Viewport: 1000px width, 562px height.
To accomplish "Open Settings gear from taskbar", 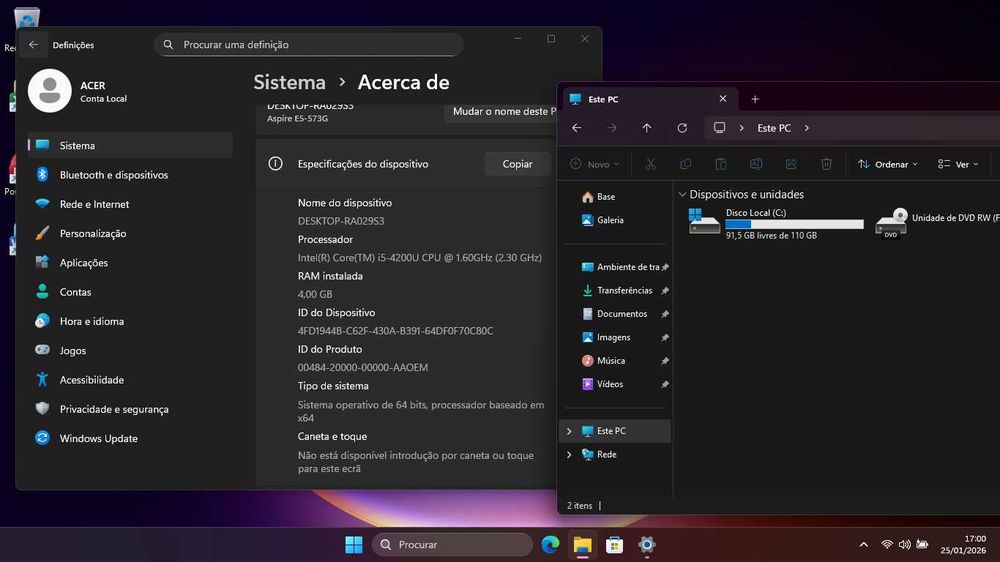I will [x=647, y=545].
